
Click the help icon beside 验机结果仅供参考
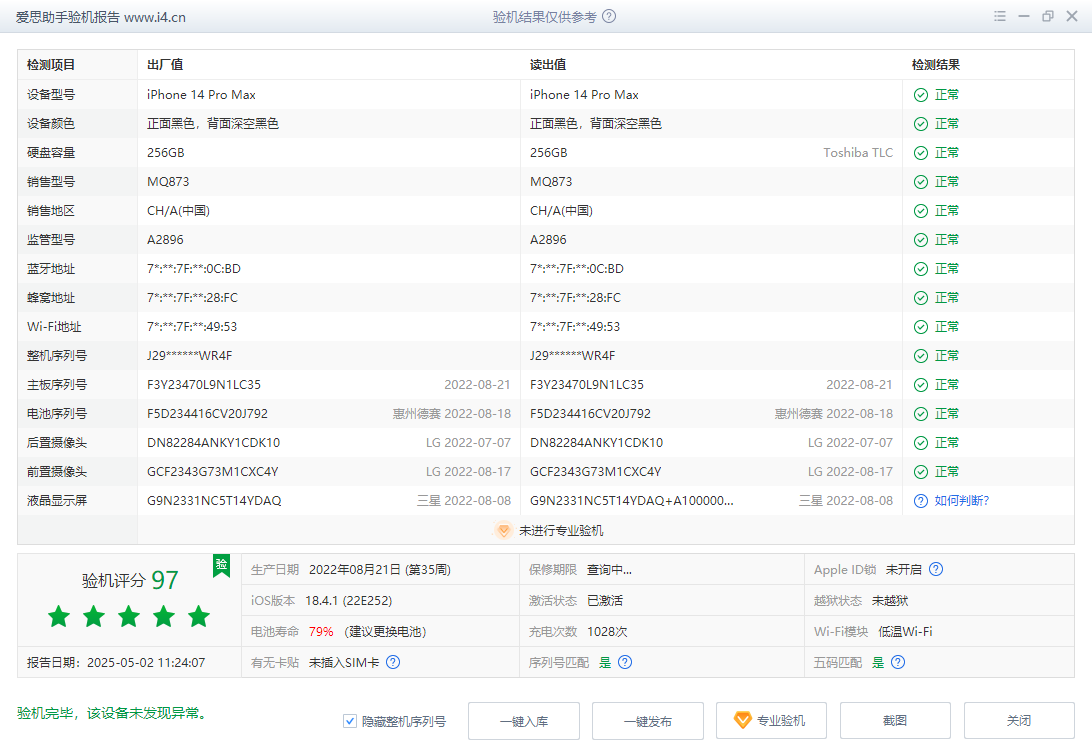coord(609,16)
